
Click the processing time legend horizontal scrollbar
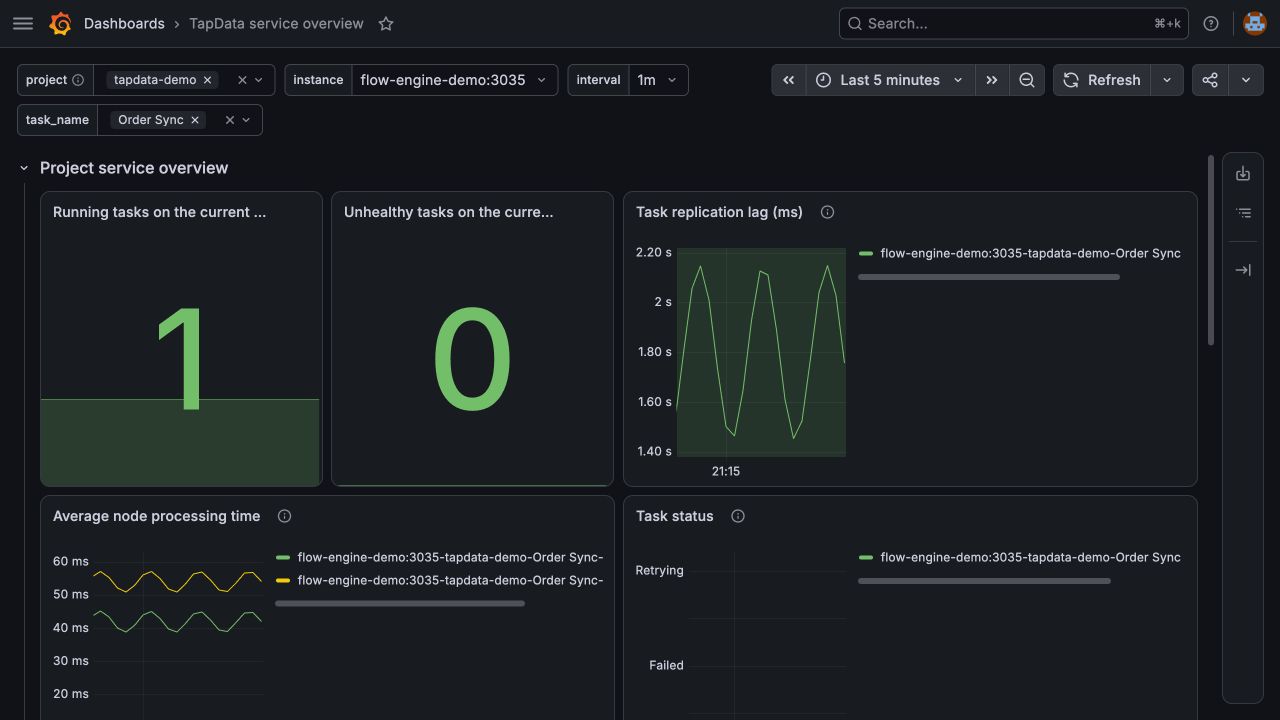[400, 603]
